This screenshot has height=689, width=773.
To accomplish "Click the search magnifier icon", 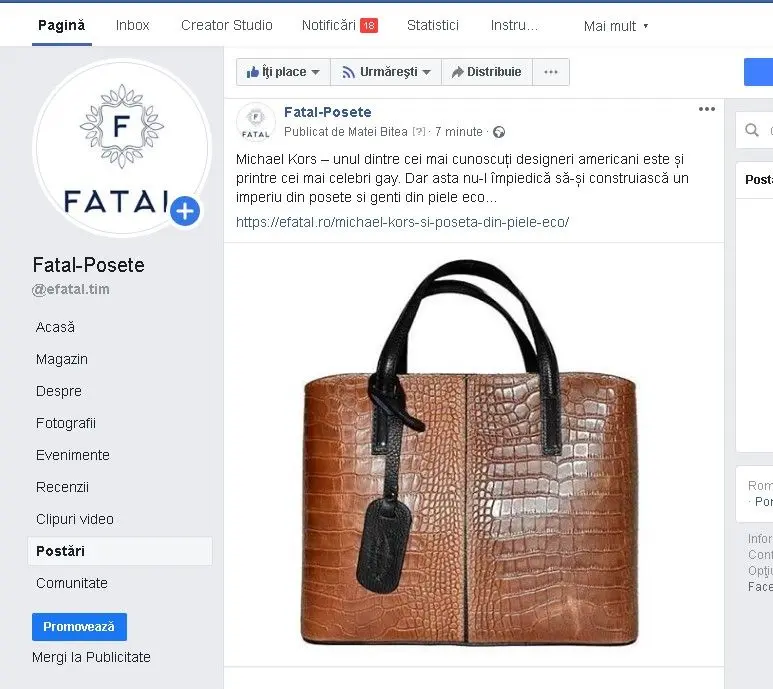I will (x=752, y=130).
